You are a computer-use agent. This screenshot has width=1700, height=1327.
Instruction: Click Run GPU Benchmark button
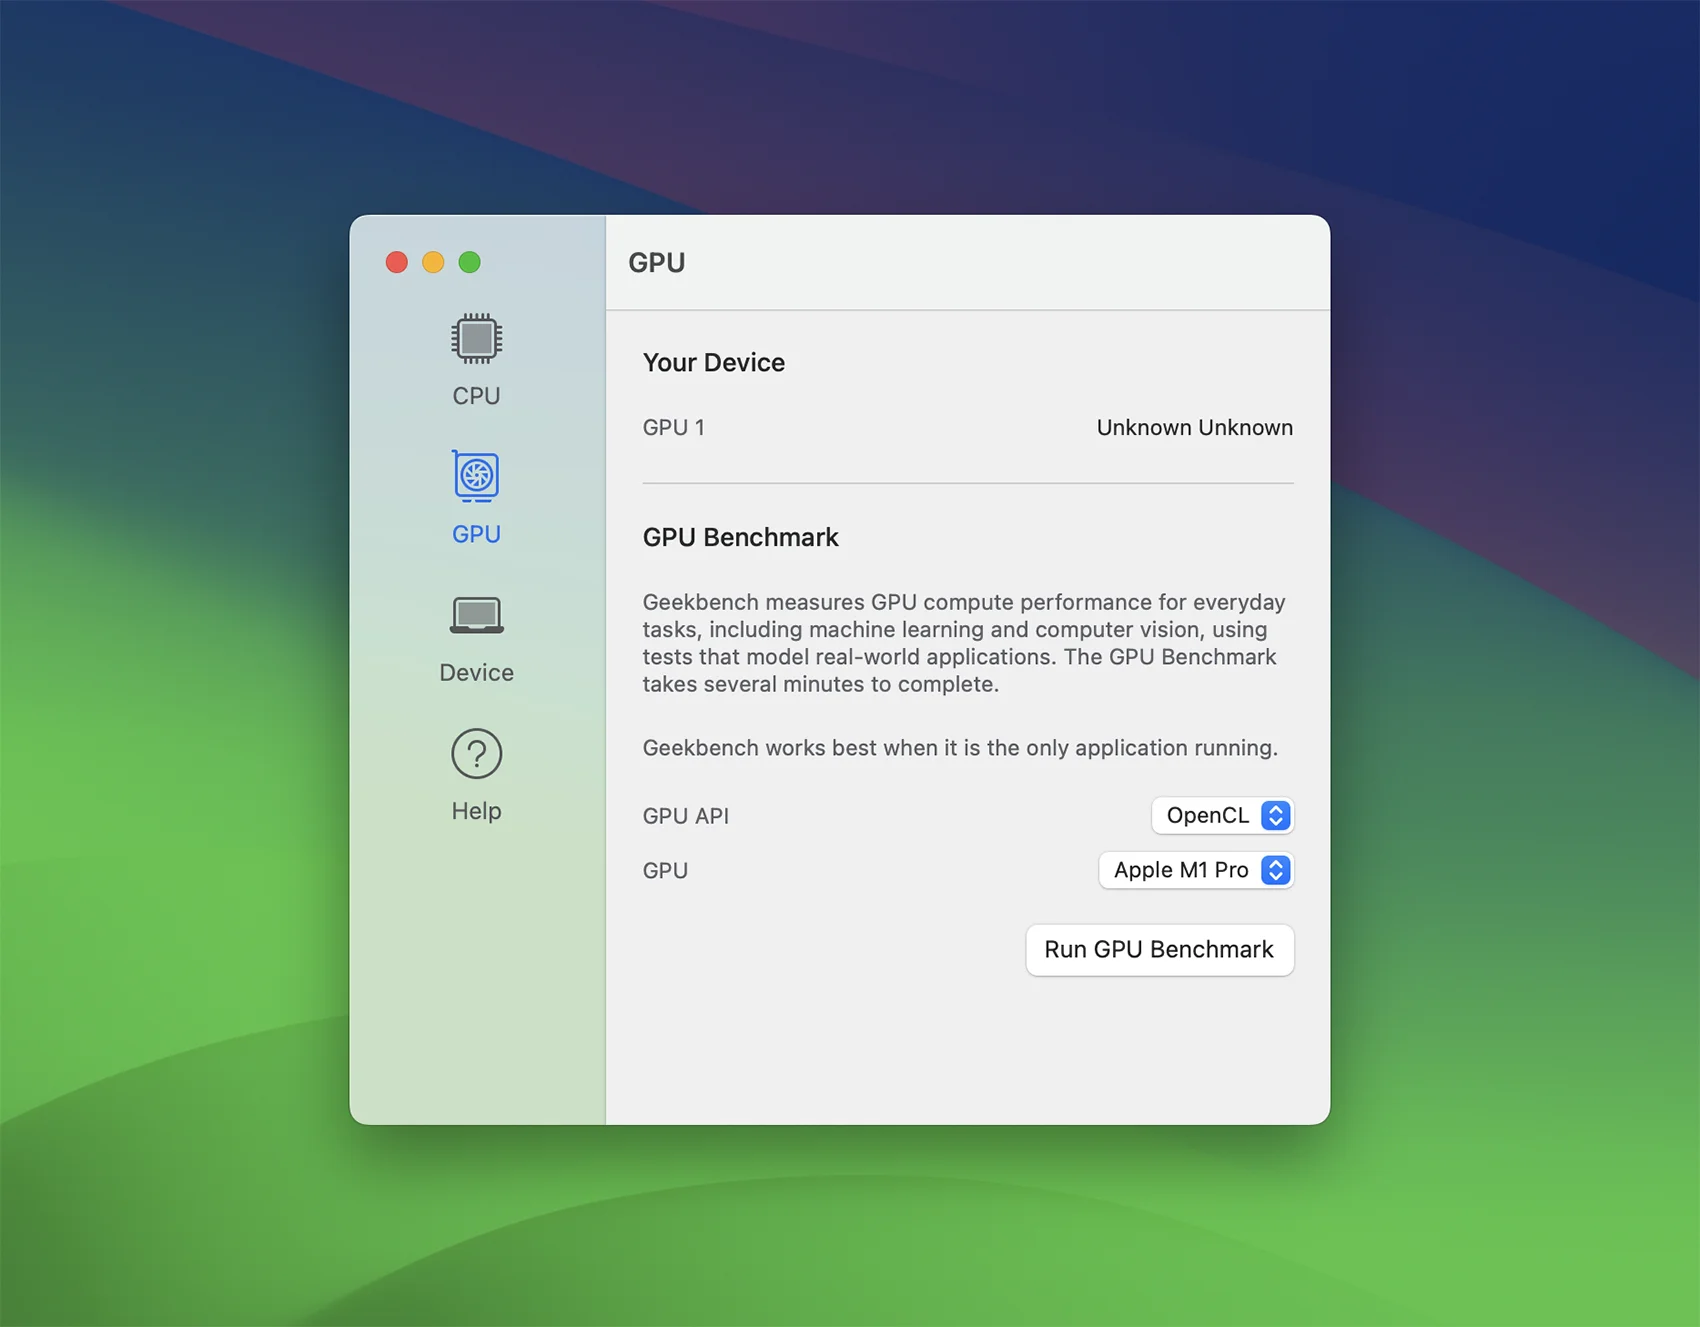pos(1159,949)
